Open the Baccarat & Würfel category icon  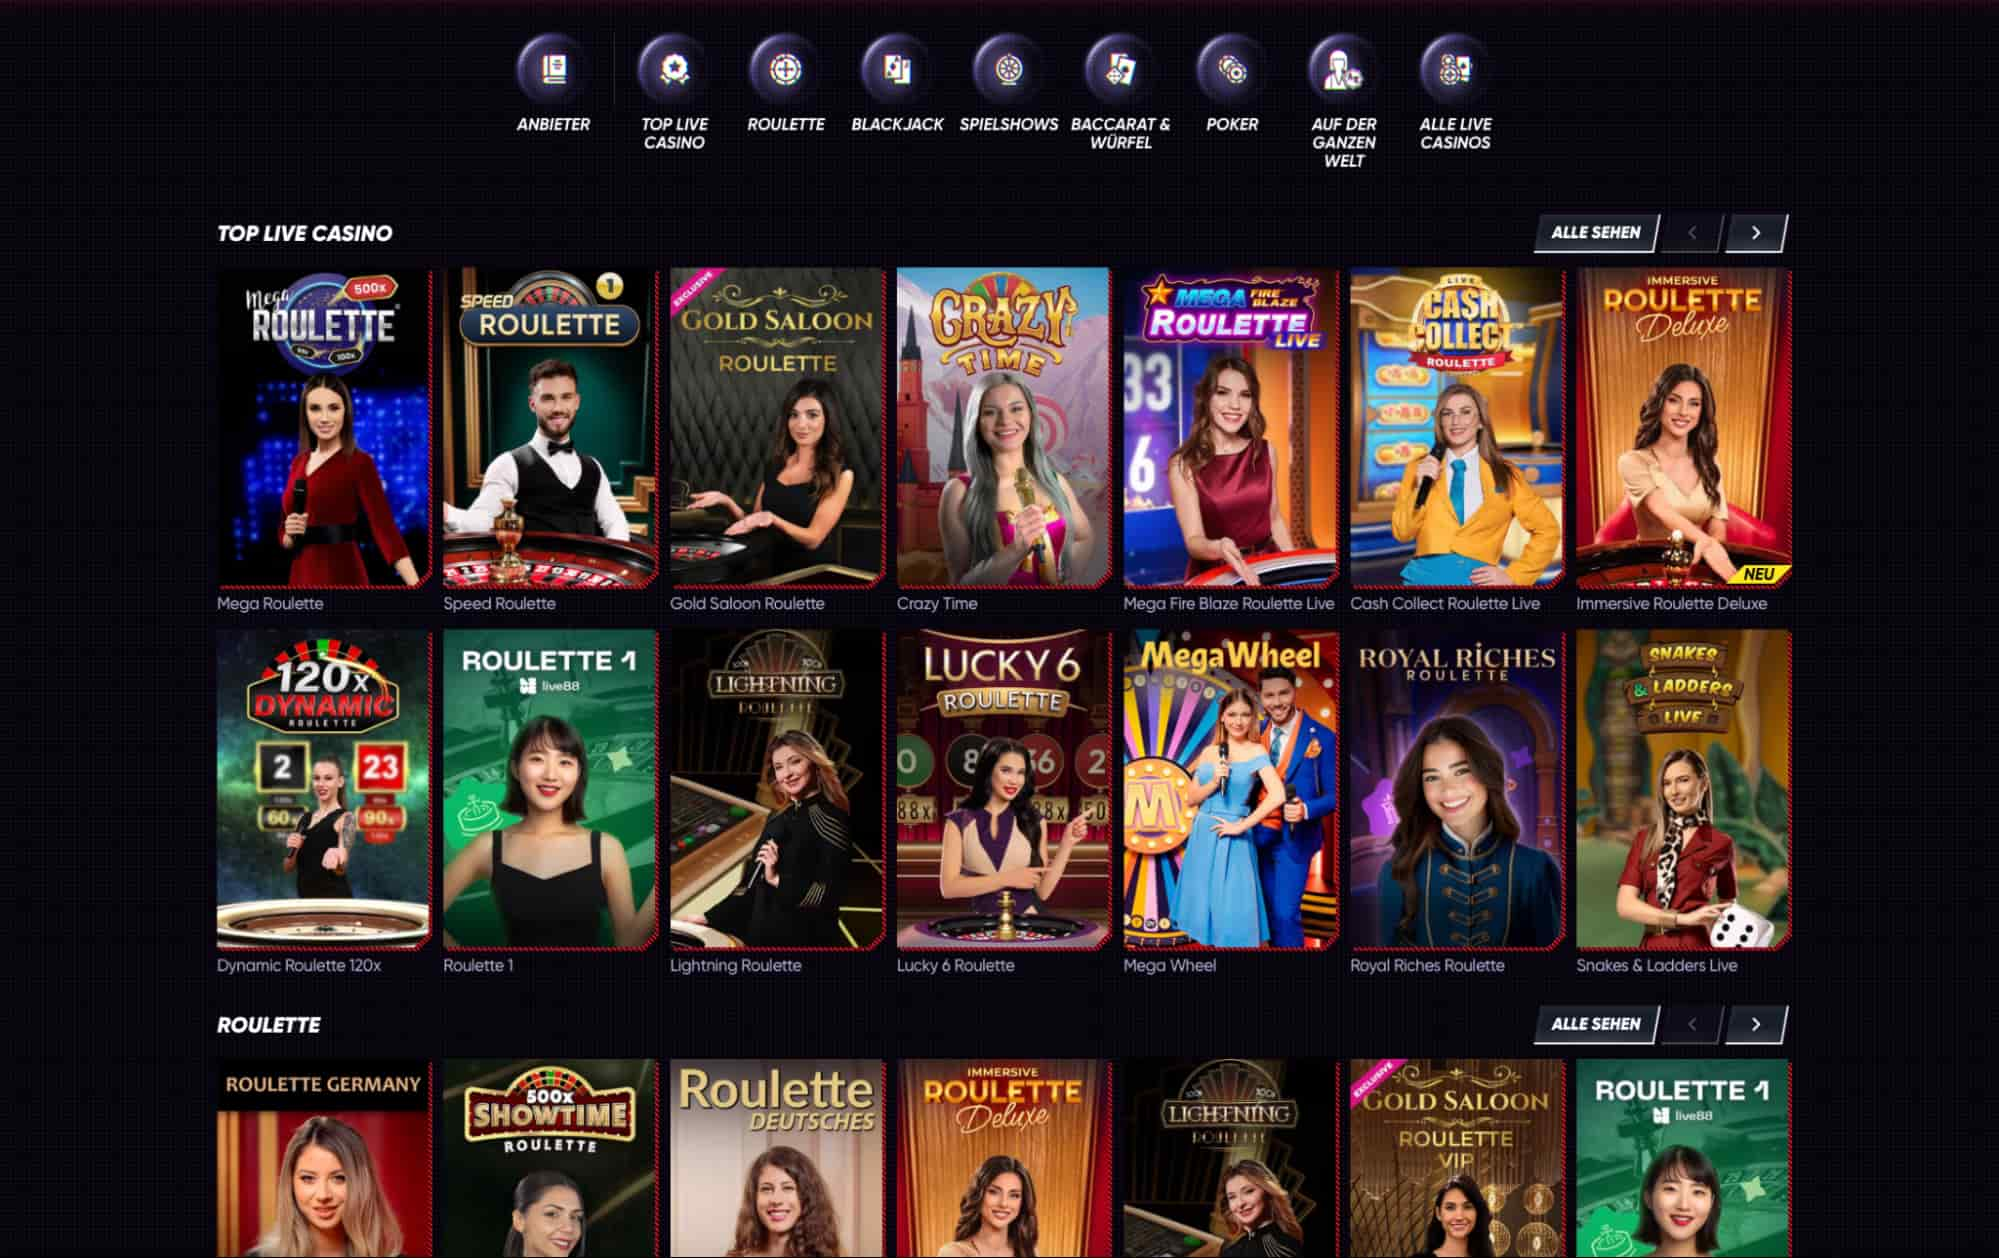1120,69
